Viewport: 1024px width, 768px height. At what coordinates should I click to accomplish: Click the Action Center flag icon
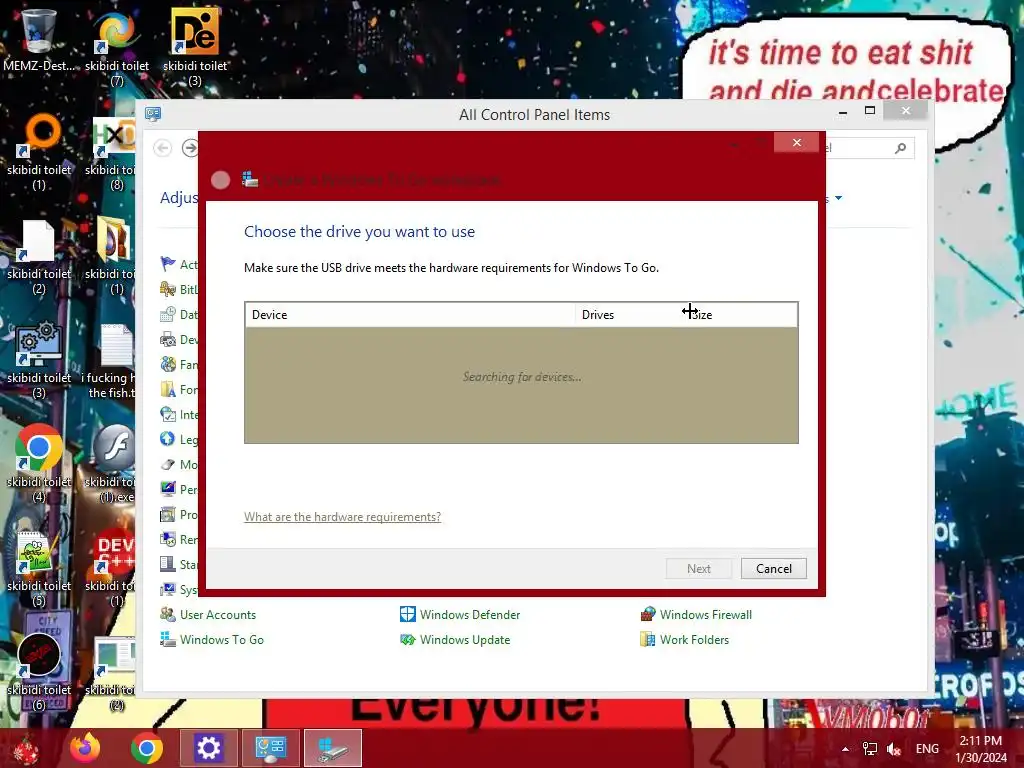coord(168,263)
